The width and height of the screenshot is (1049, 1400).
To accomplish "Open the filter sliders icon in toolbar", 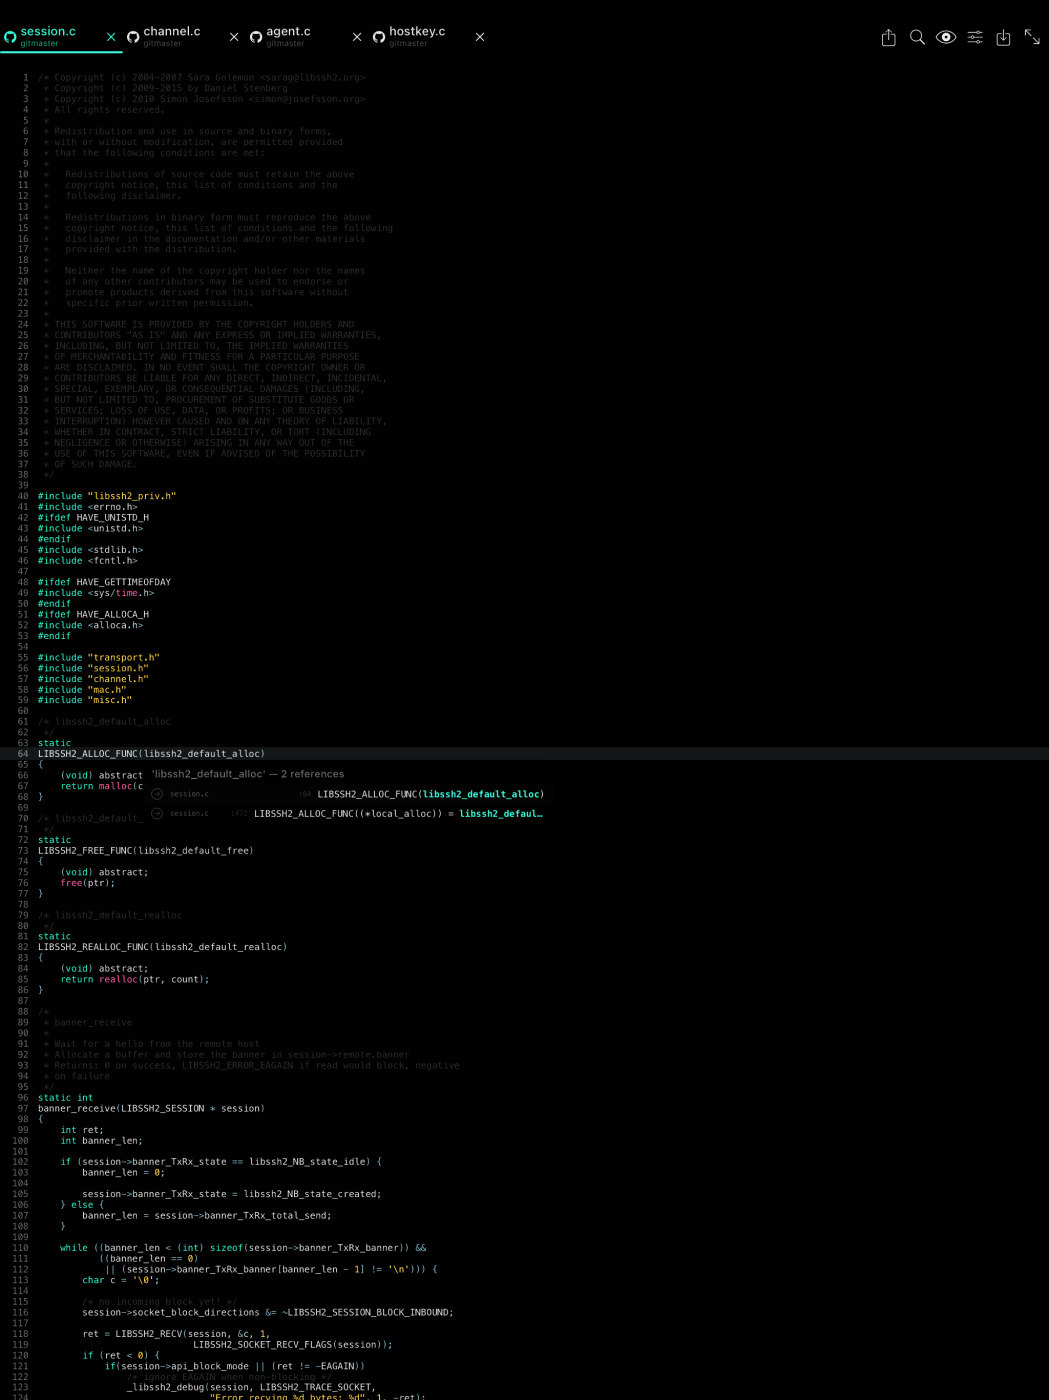I will click(x=975, y=37).
